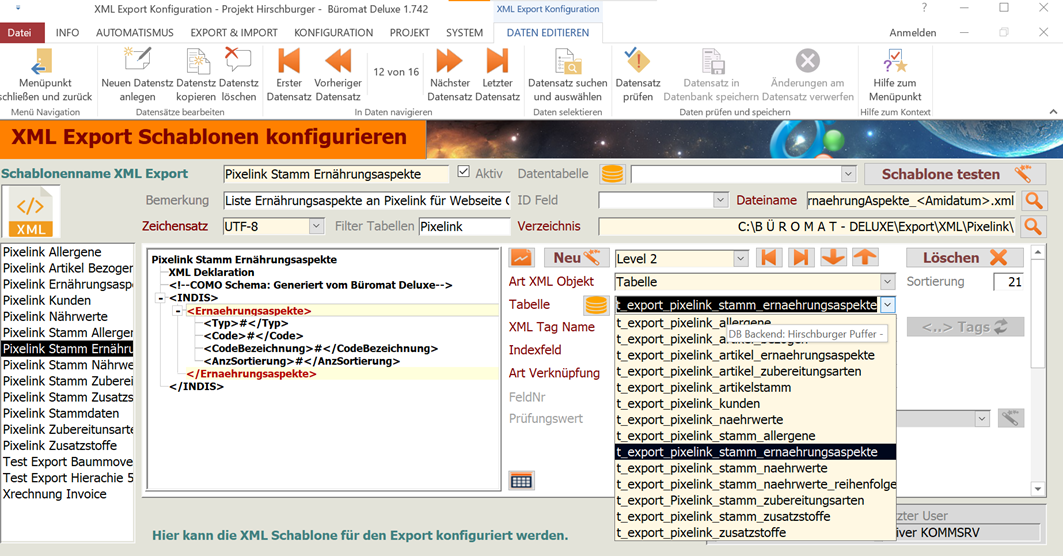The height and width of the screenshot is (556, 1063).
Task: Collapse the INDIS tree node
Action: (x=160, y=298)
